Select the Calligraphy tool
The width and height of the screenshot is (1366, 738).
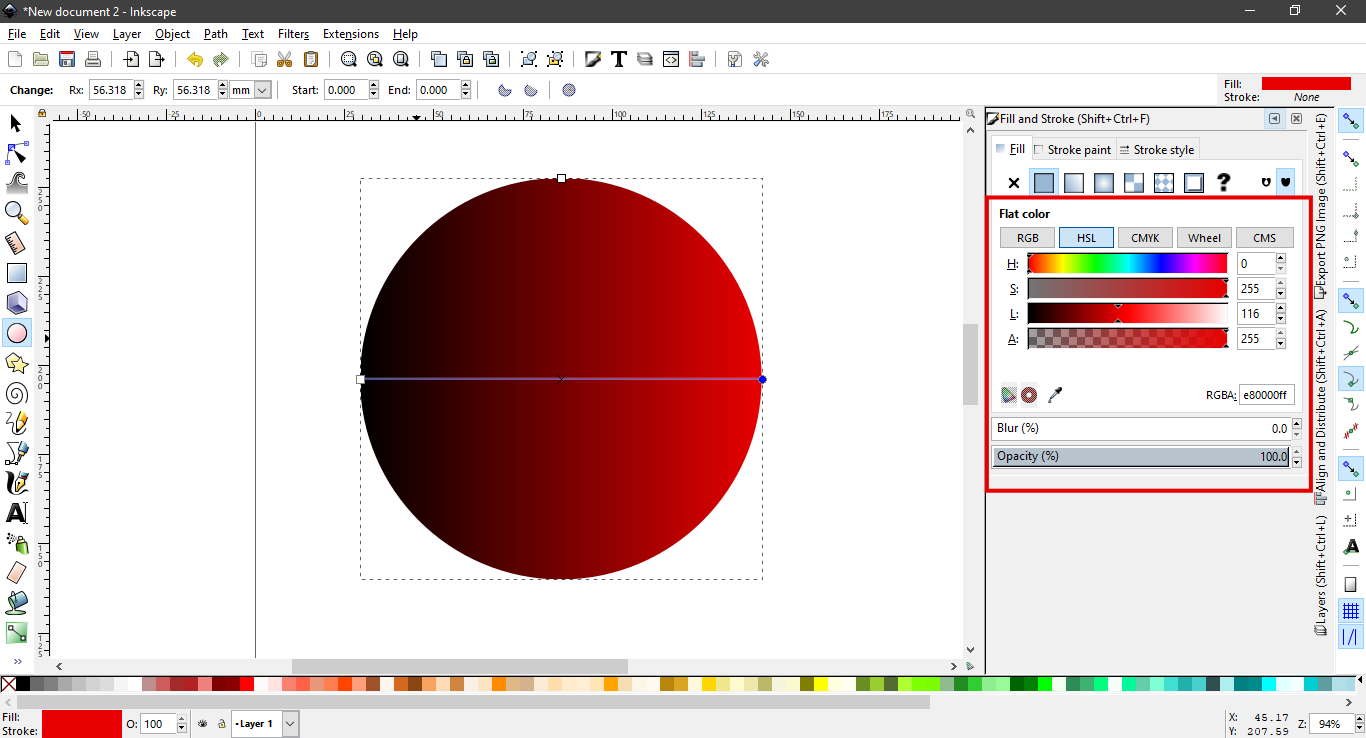point(16,483)
